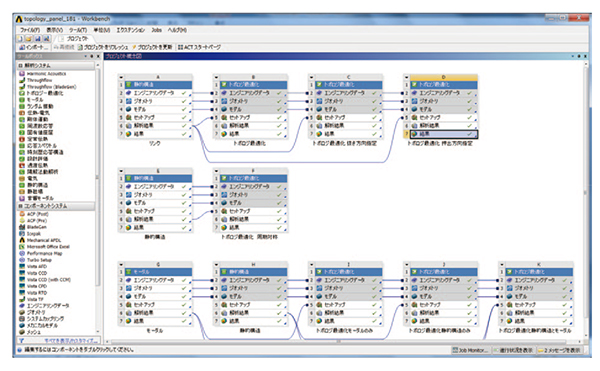Open the system A dropdown arrow
The width and height of the screenshot is (600, 371).
click(121, 77)
